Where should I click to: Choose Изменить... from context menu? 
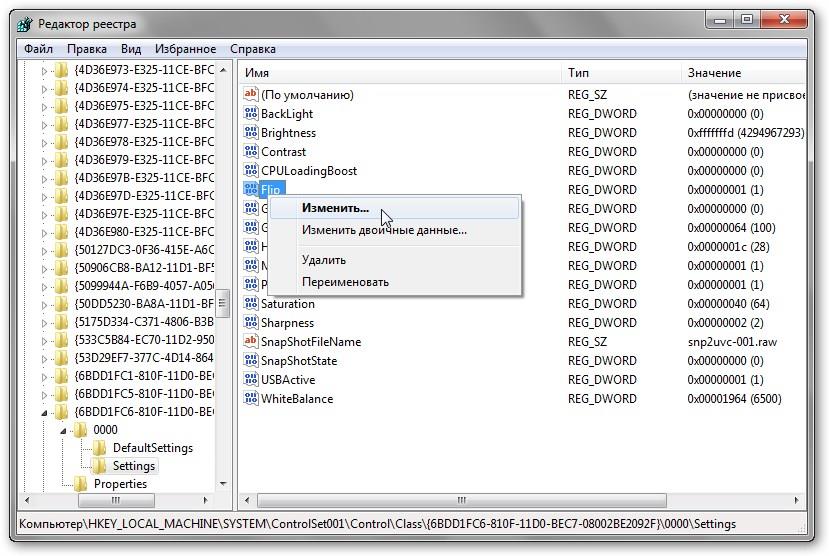tap(335, 208)
